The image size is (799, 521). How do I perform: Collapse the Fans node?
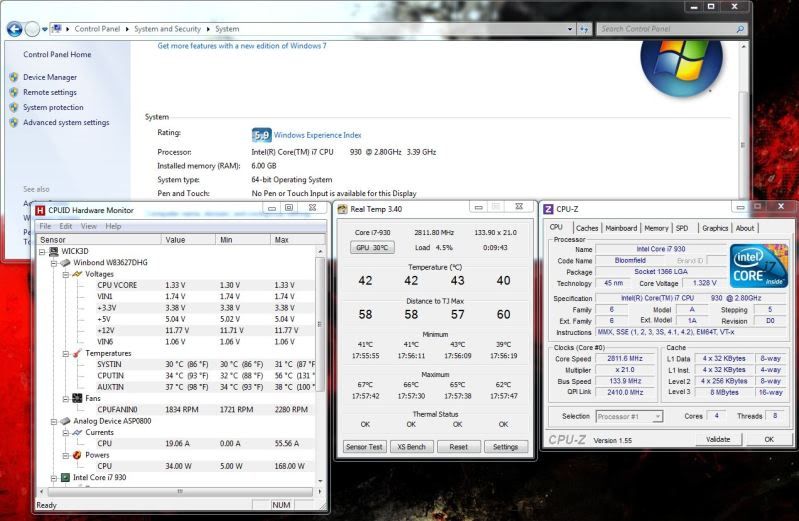click(x=66, y=399)
